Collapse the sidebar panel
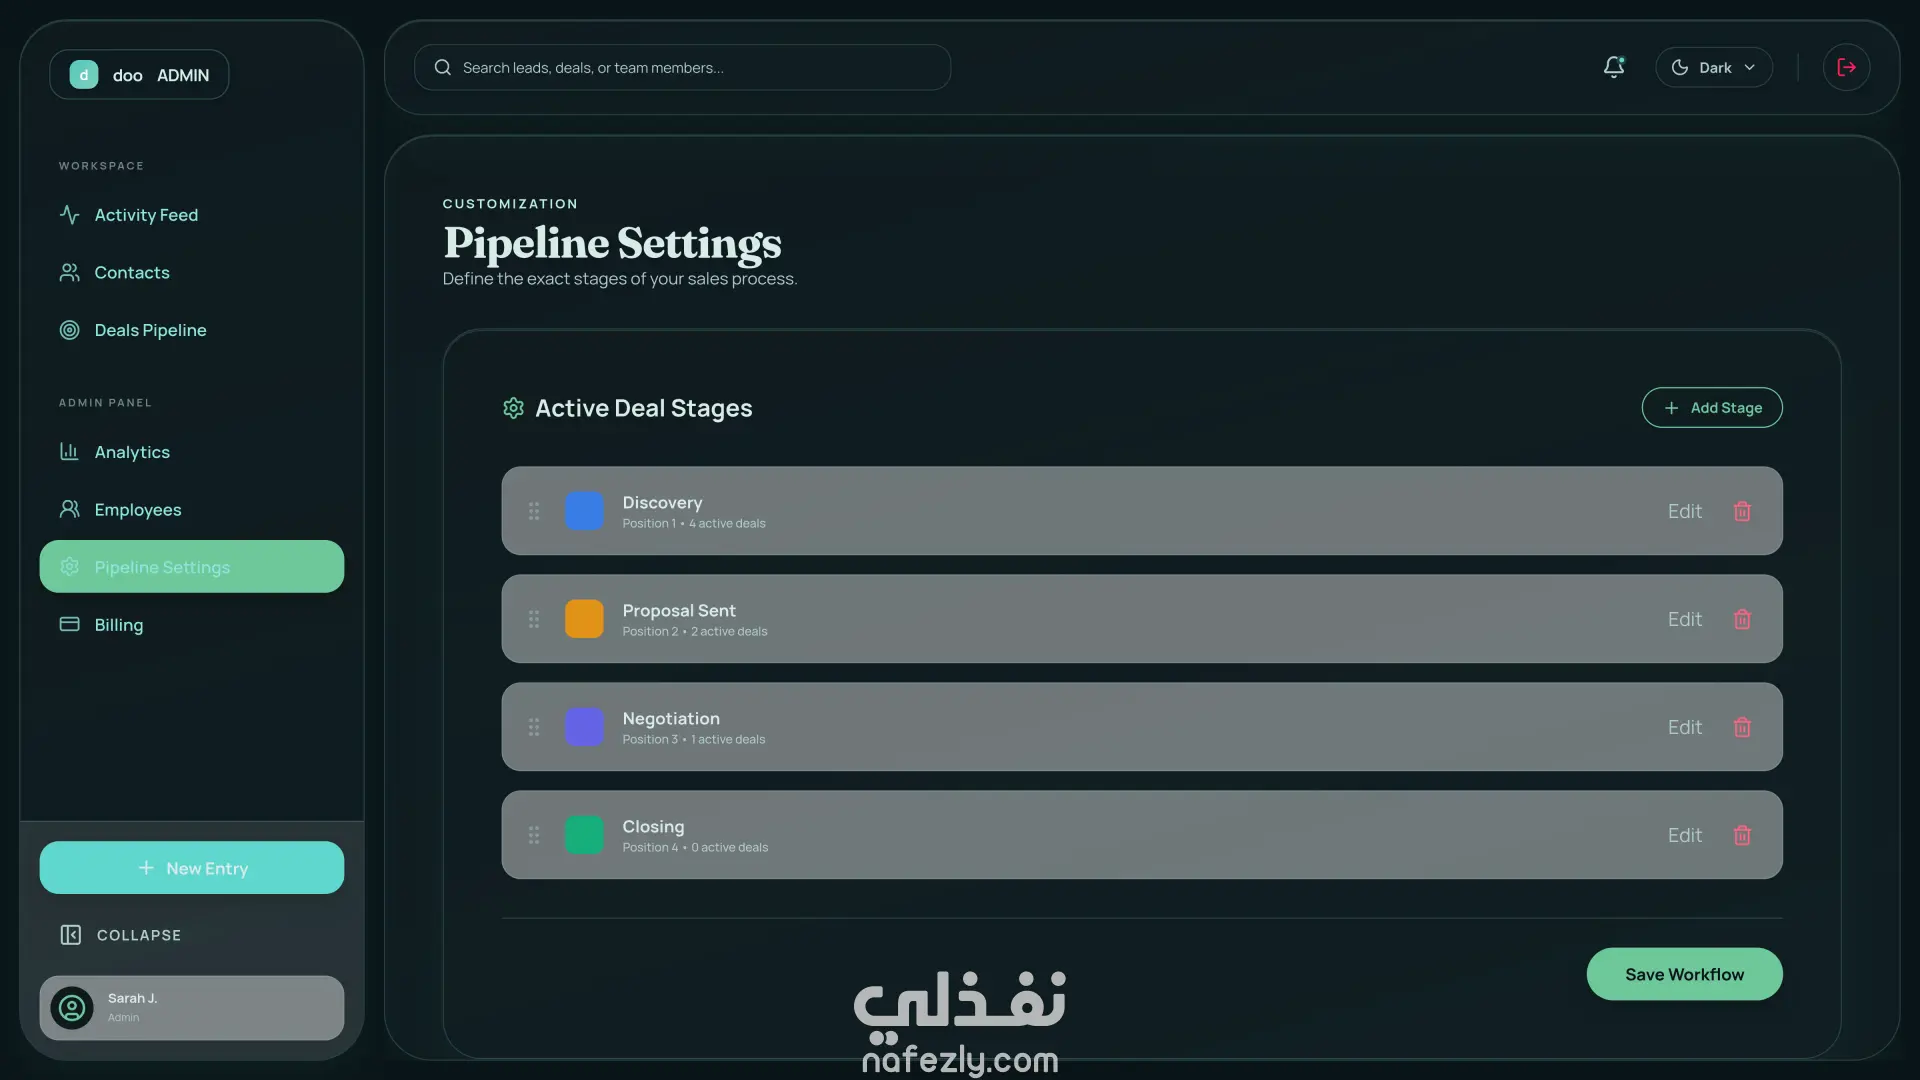 [x=120, y=935]
